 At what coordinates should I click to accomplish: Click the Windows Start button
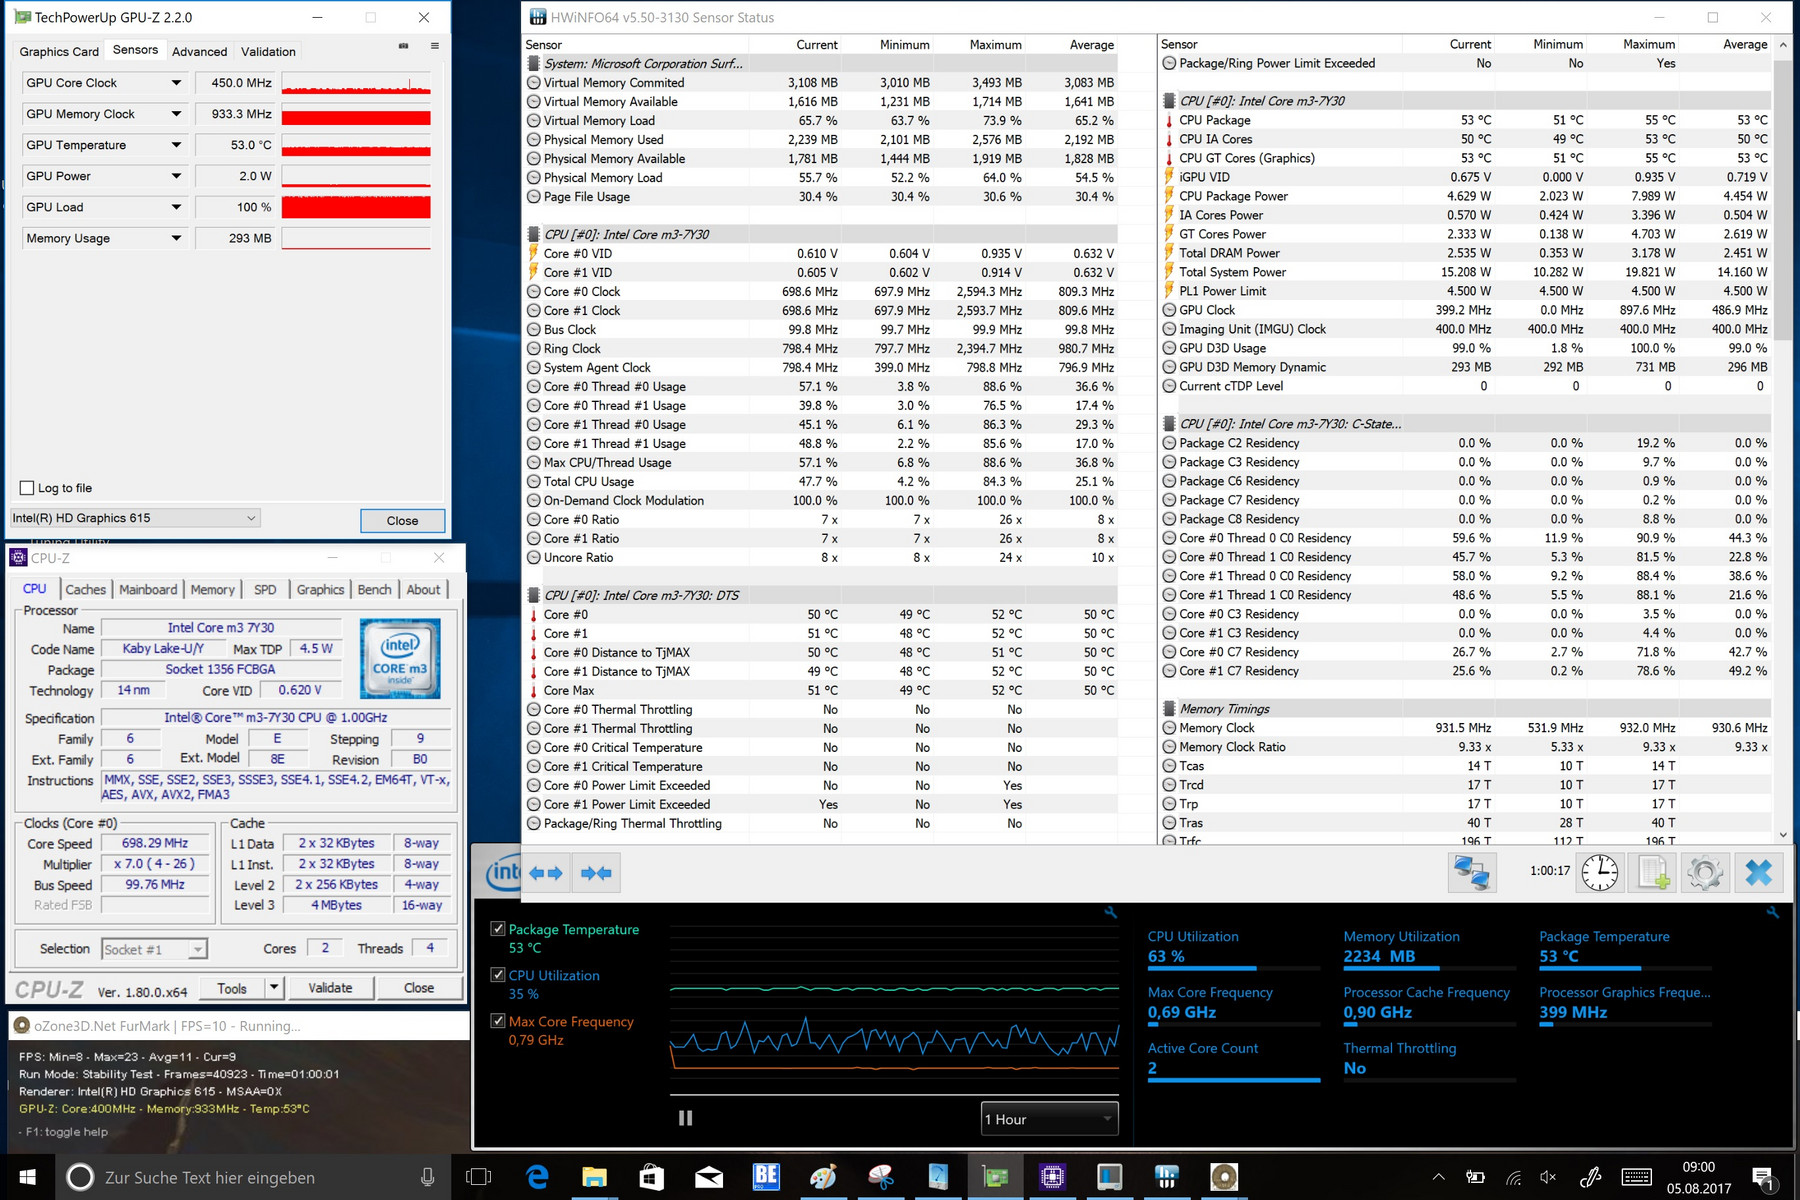tap(28, 1177)
